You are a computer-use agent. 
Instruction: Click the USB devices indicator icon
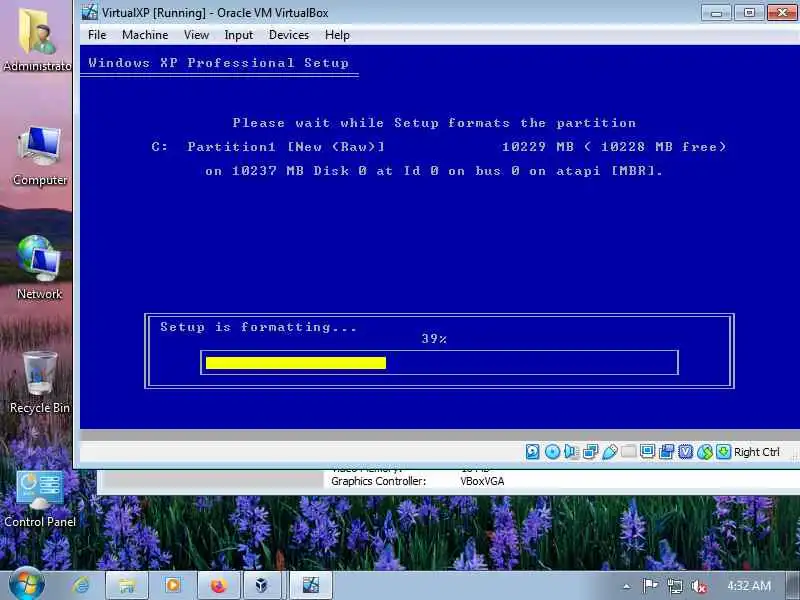point(610,452)
